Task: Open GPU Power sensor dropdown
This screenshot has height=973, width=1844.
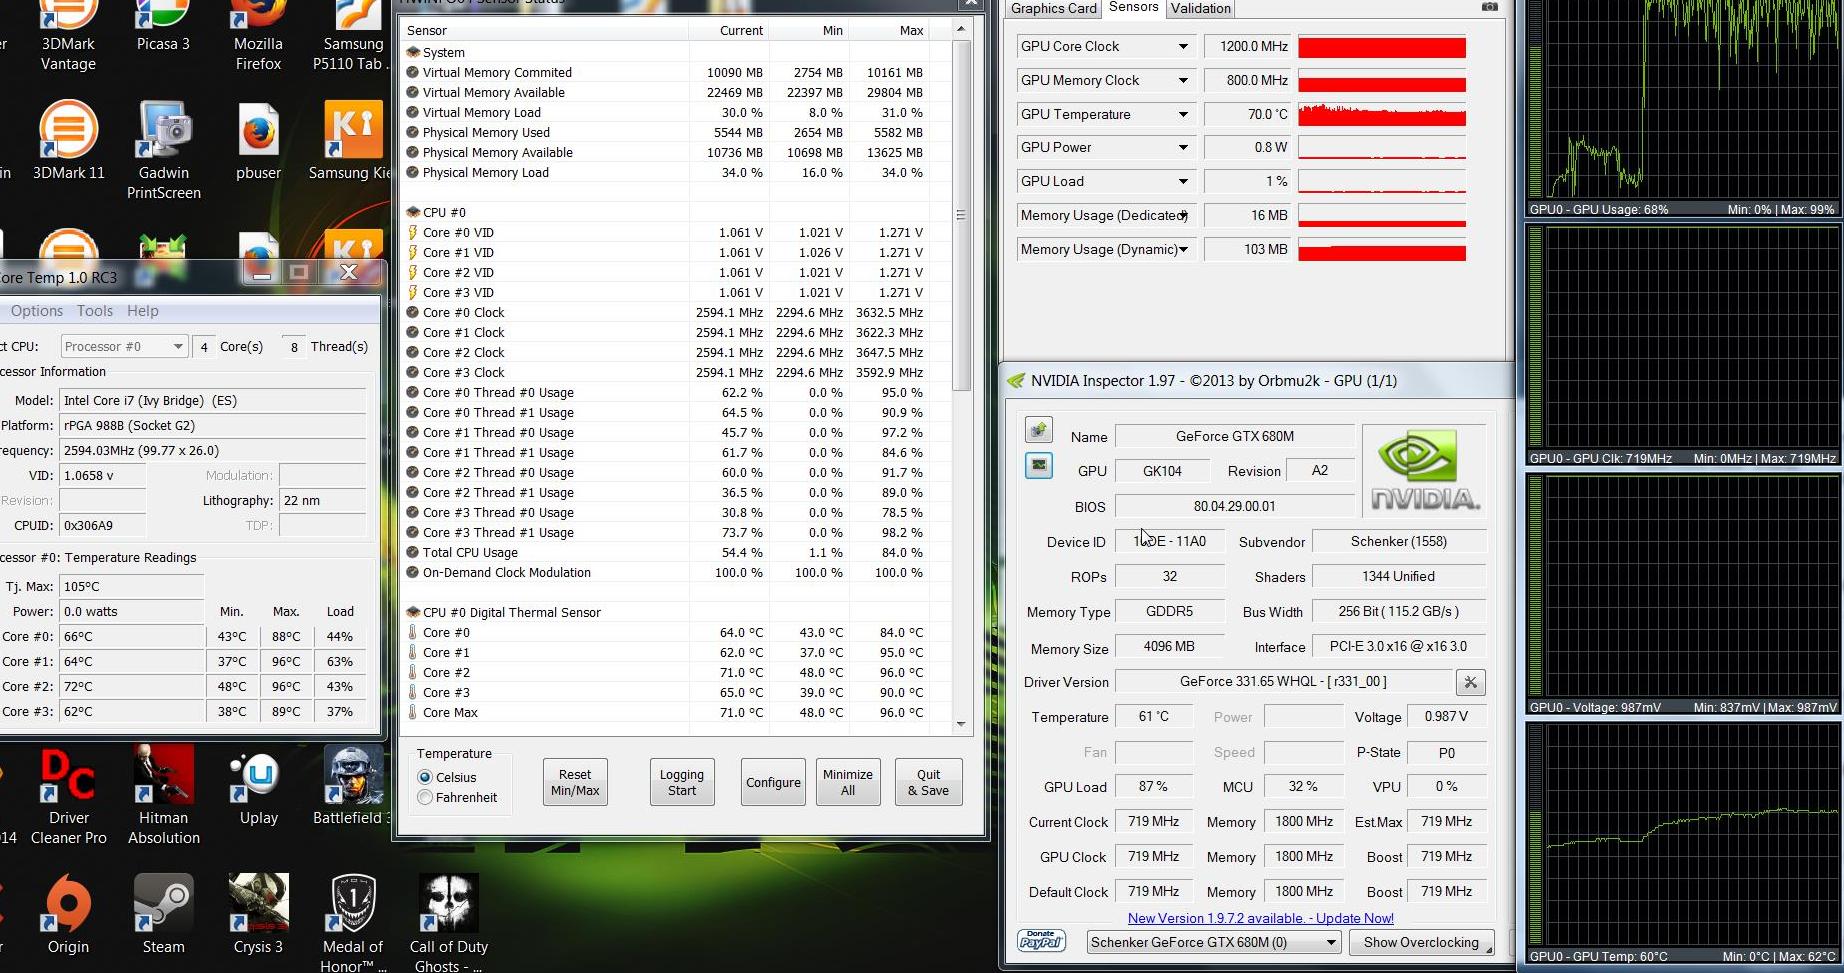Action: pos(1183,147)
